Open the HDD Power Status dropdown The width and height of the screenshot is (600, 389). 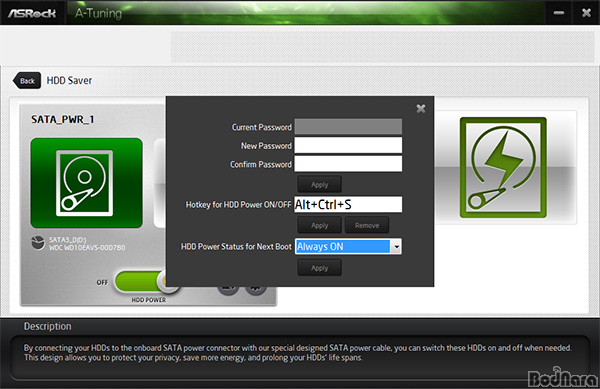click(x=396, y=247)
